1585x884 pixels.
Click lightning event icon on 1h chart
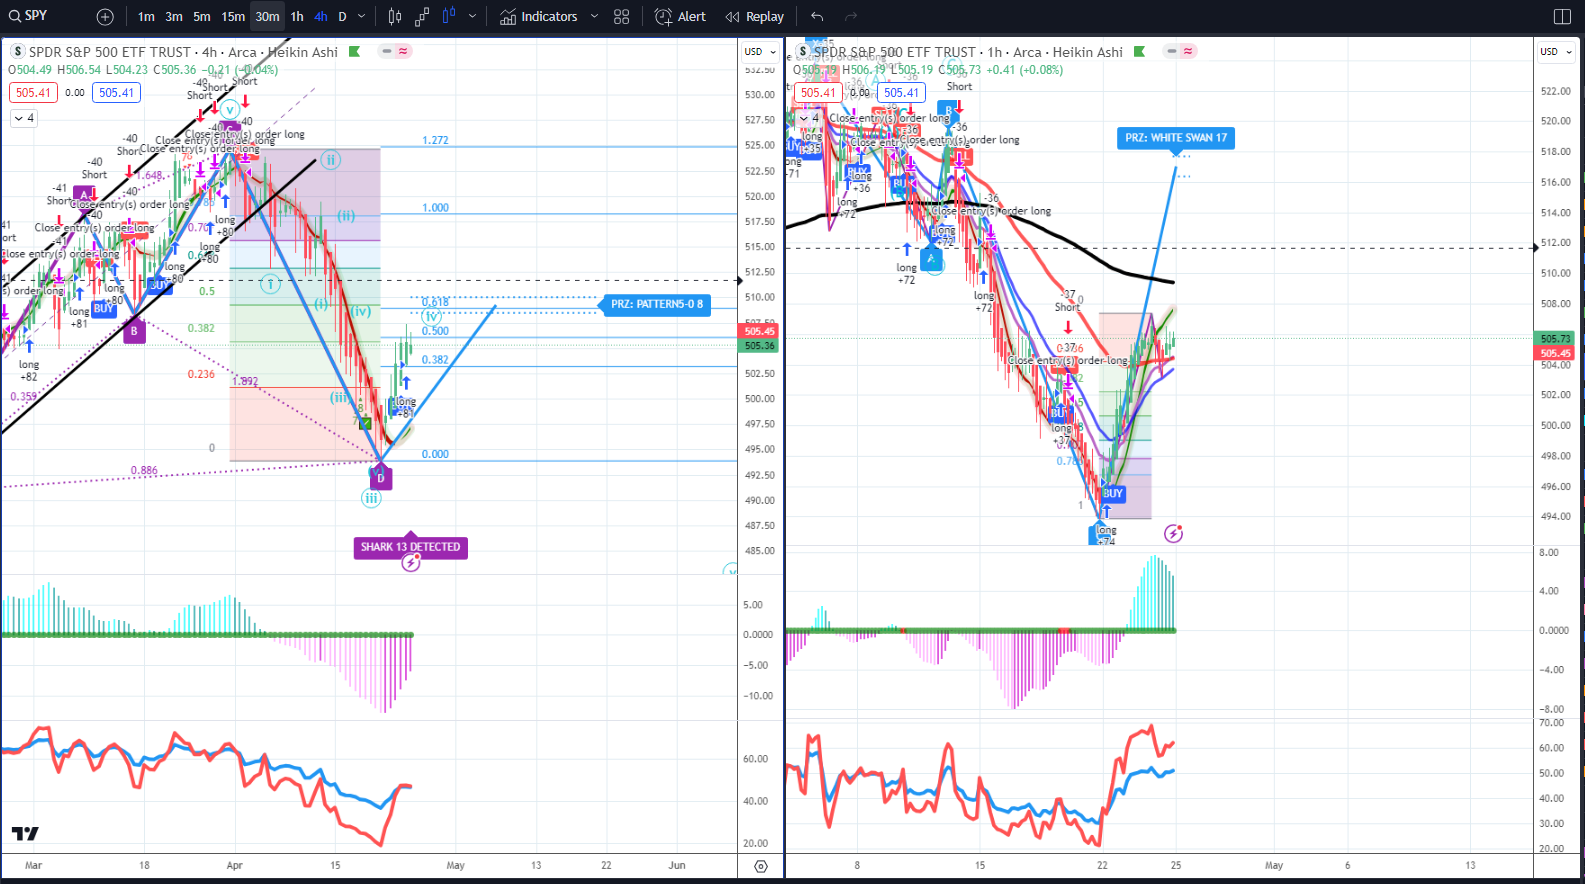1174,533
